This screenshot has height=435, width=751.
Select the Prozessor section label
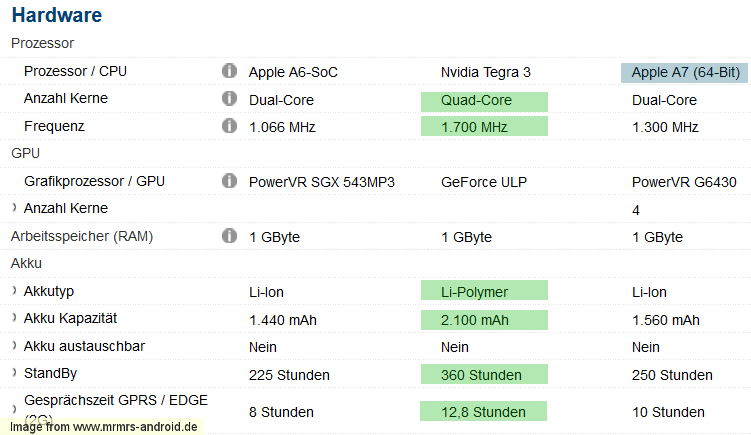coord(43,43)
